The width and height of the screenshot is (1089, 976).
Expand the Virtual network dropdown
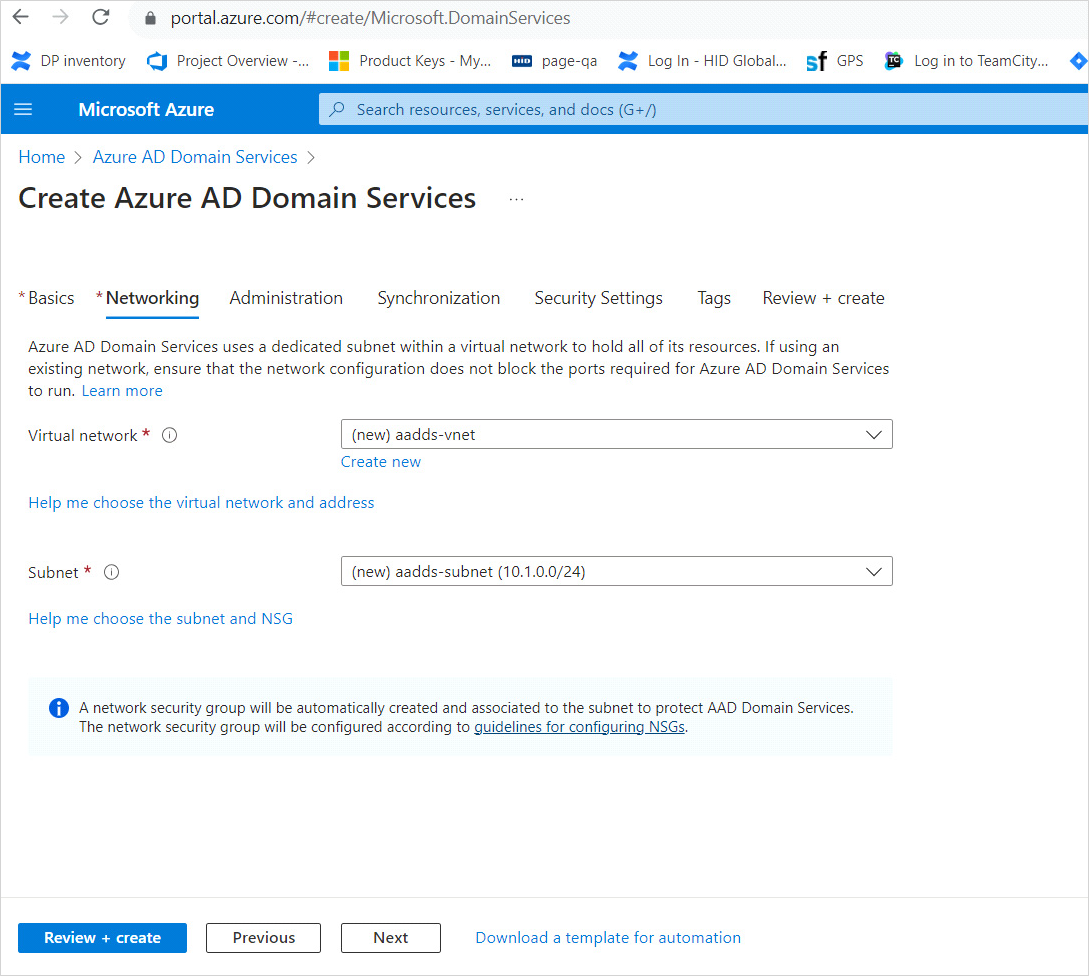point(616,434)
